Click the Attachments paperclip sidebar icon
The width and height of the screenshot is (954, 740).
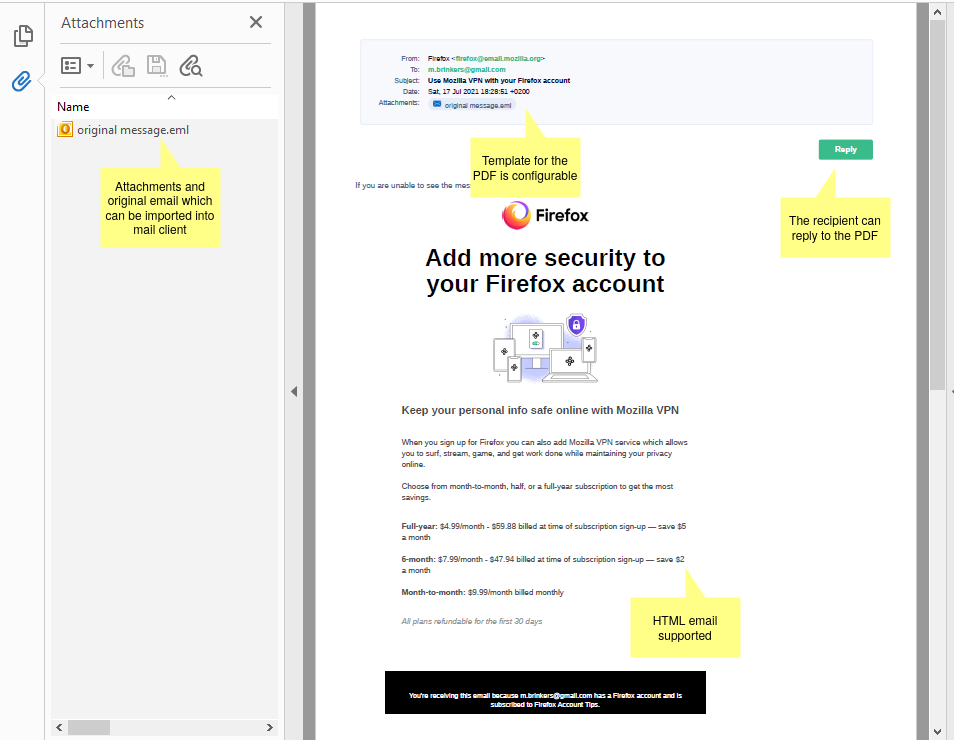point(22,81)
